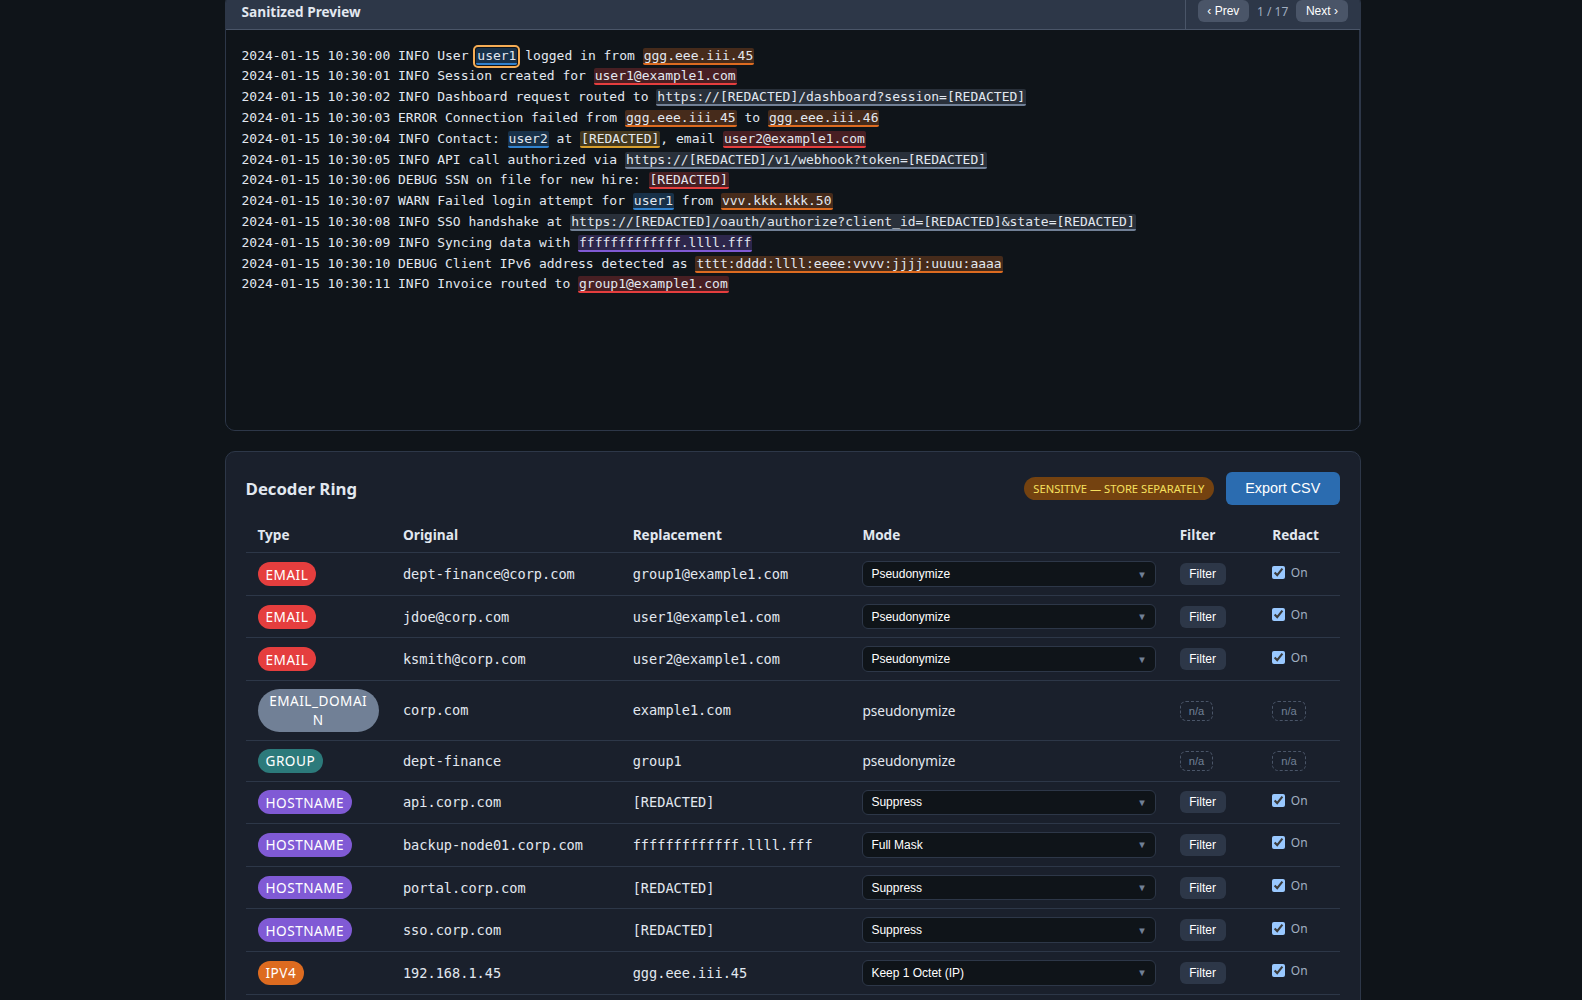
Task: Toggle redact checkbox for 192.168.1.45
Action: pyautogui.click(x=1278, y=971)
